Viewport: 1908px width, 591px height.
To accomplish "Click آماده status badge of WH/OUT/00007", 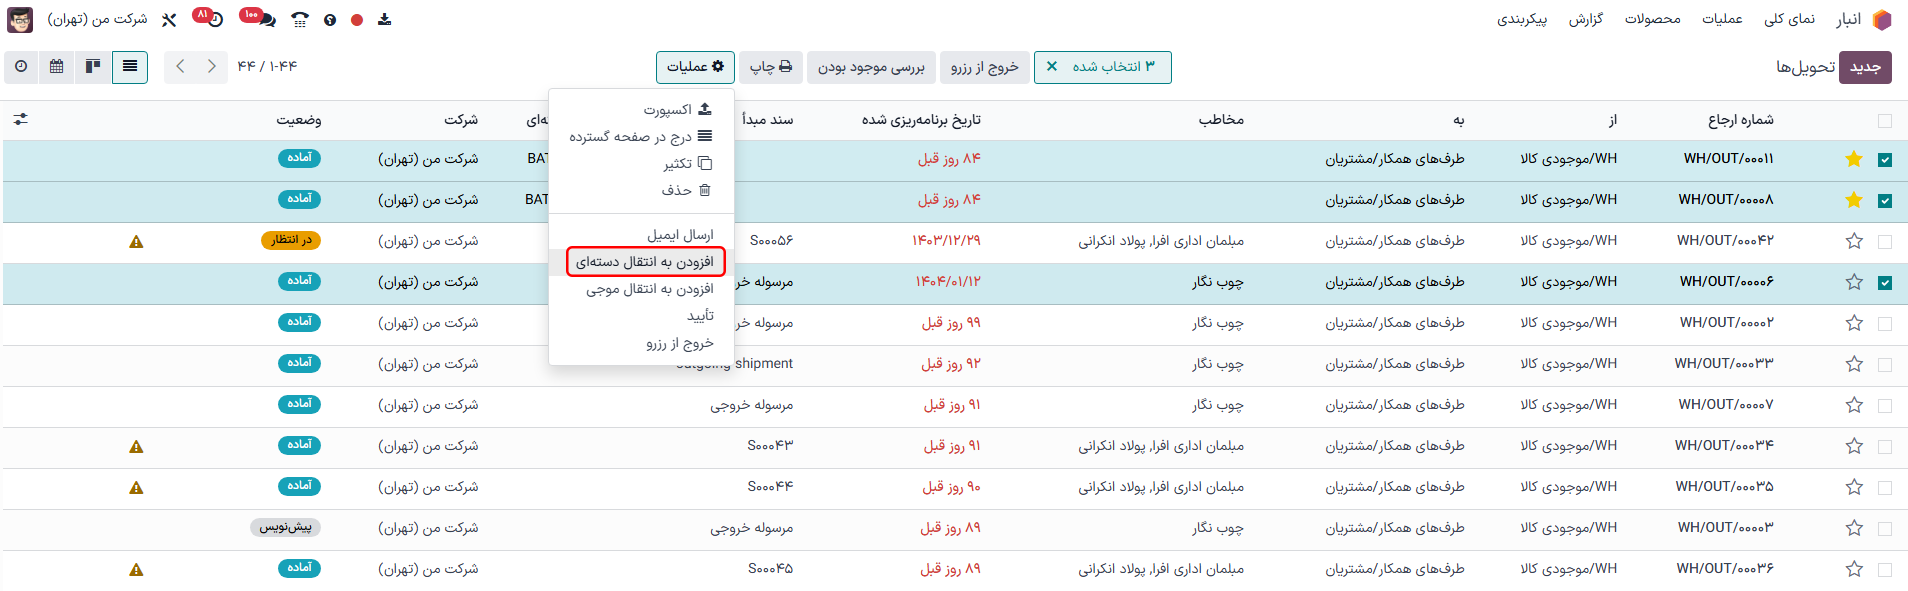I will (299, 404).
